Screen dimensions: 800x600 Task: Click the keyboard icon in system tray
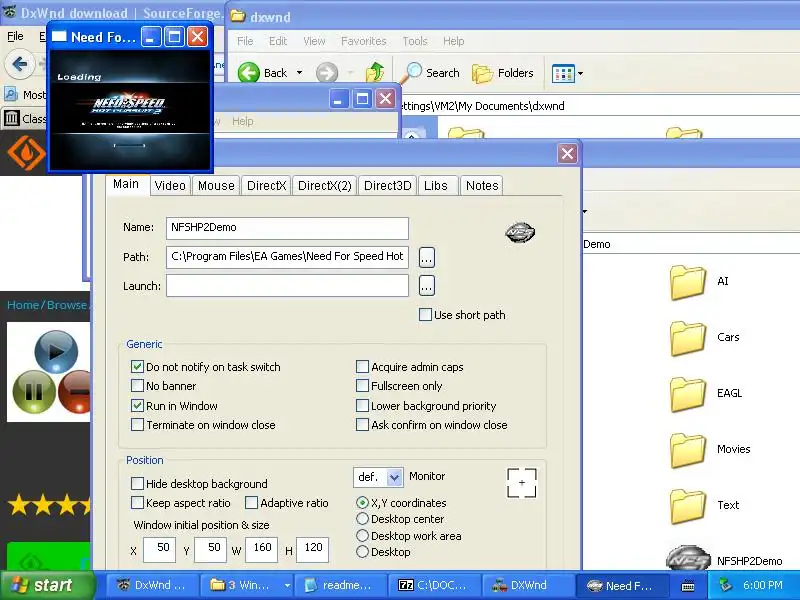pos(688,586)
